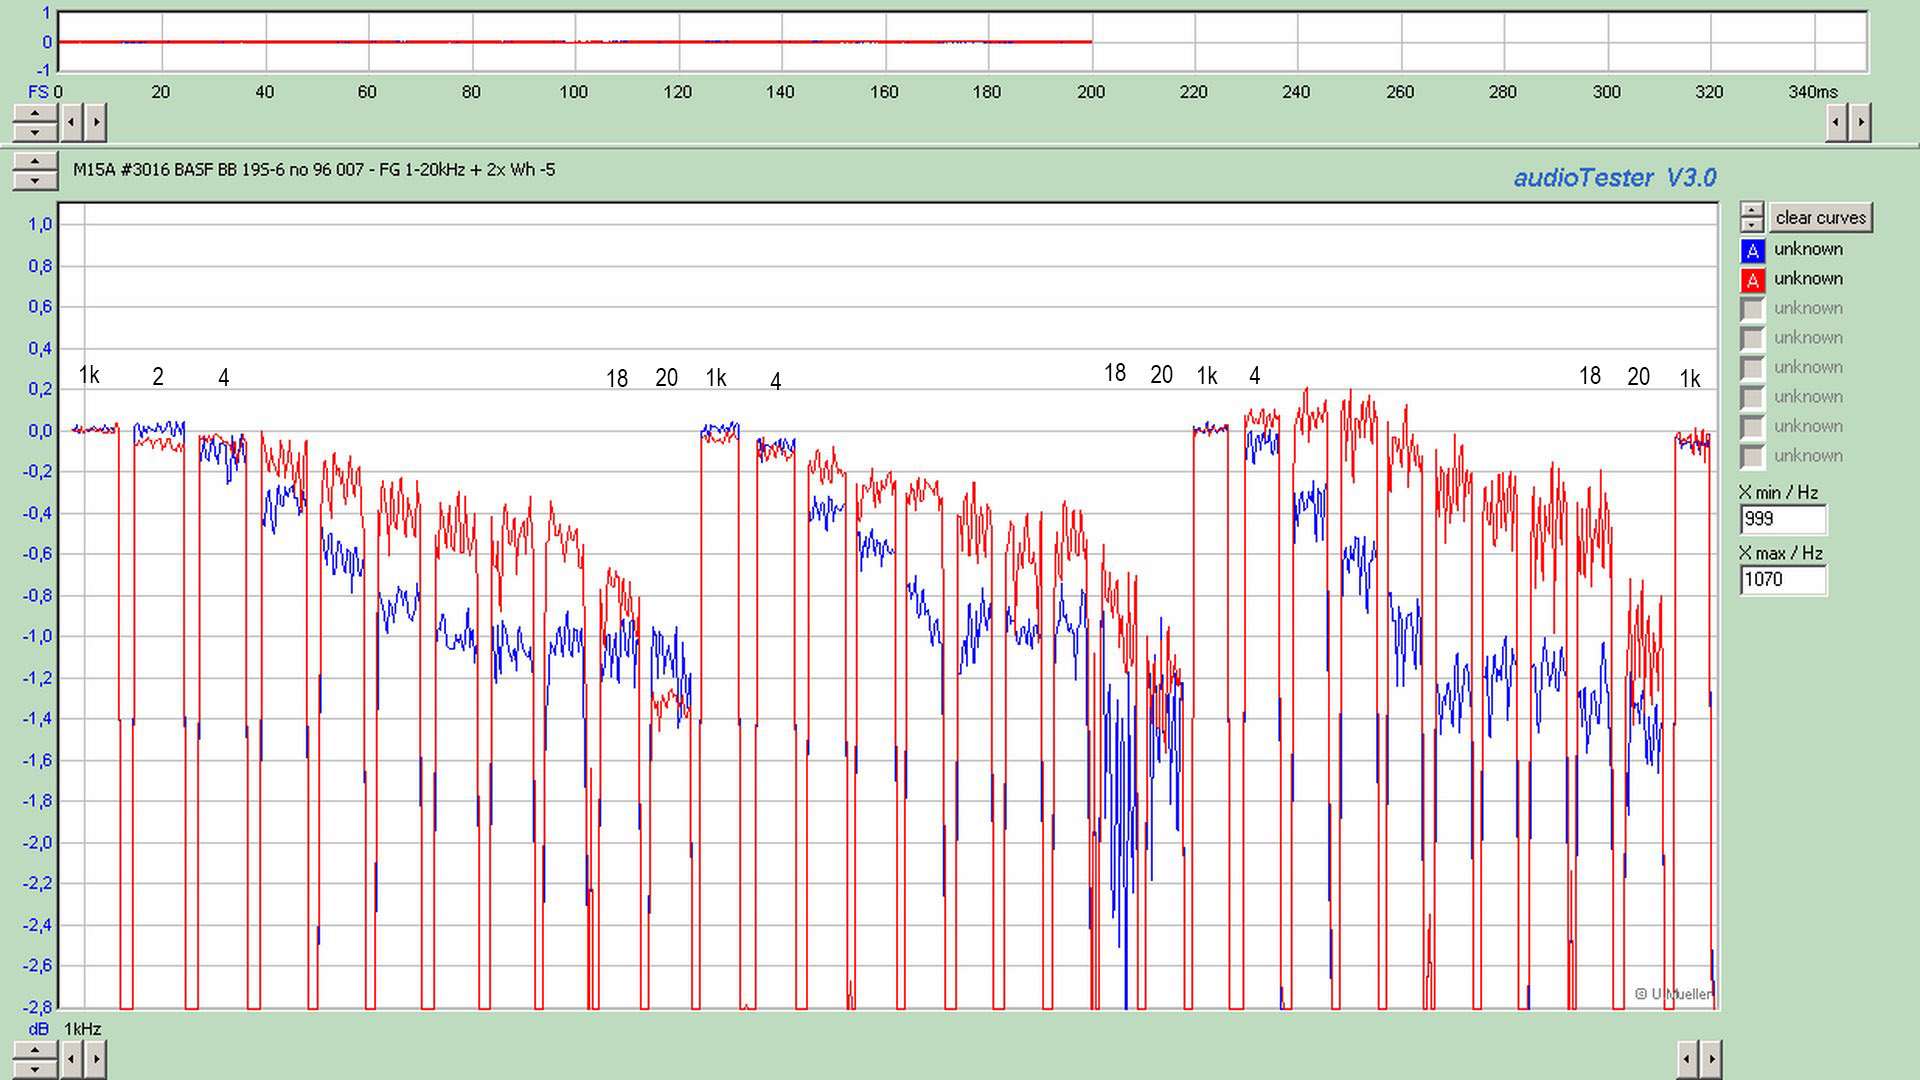
Task: Enable the third unknown curve checkbox
Action: click(x=1752, y=309)
